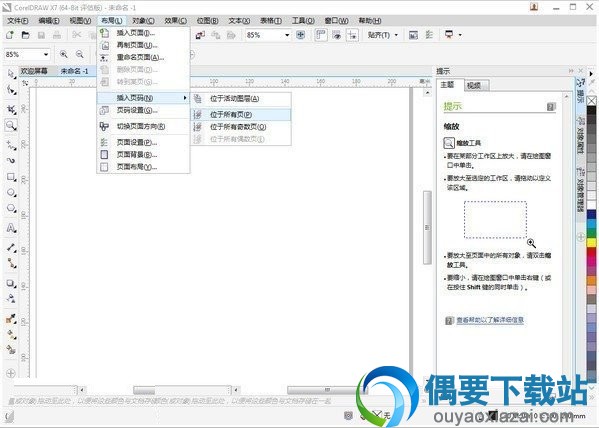Select the Text tool
Viewport: 599px width, 428px height.
click(x=11, y=228)
